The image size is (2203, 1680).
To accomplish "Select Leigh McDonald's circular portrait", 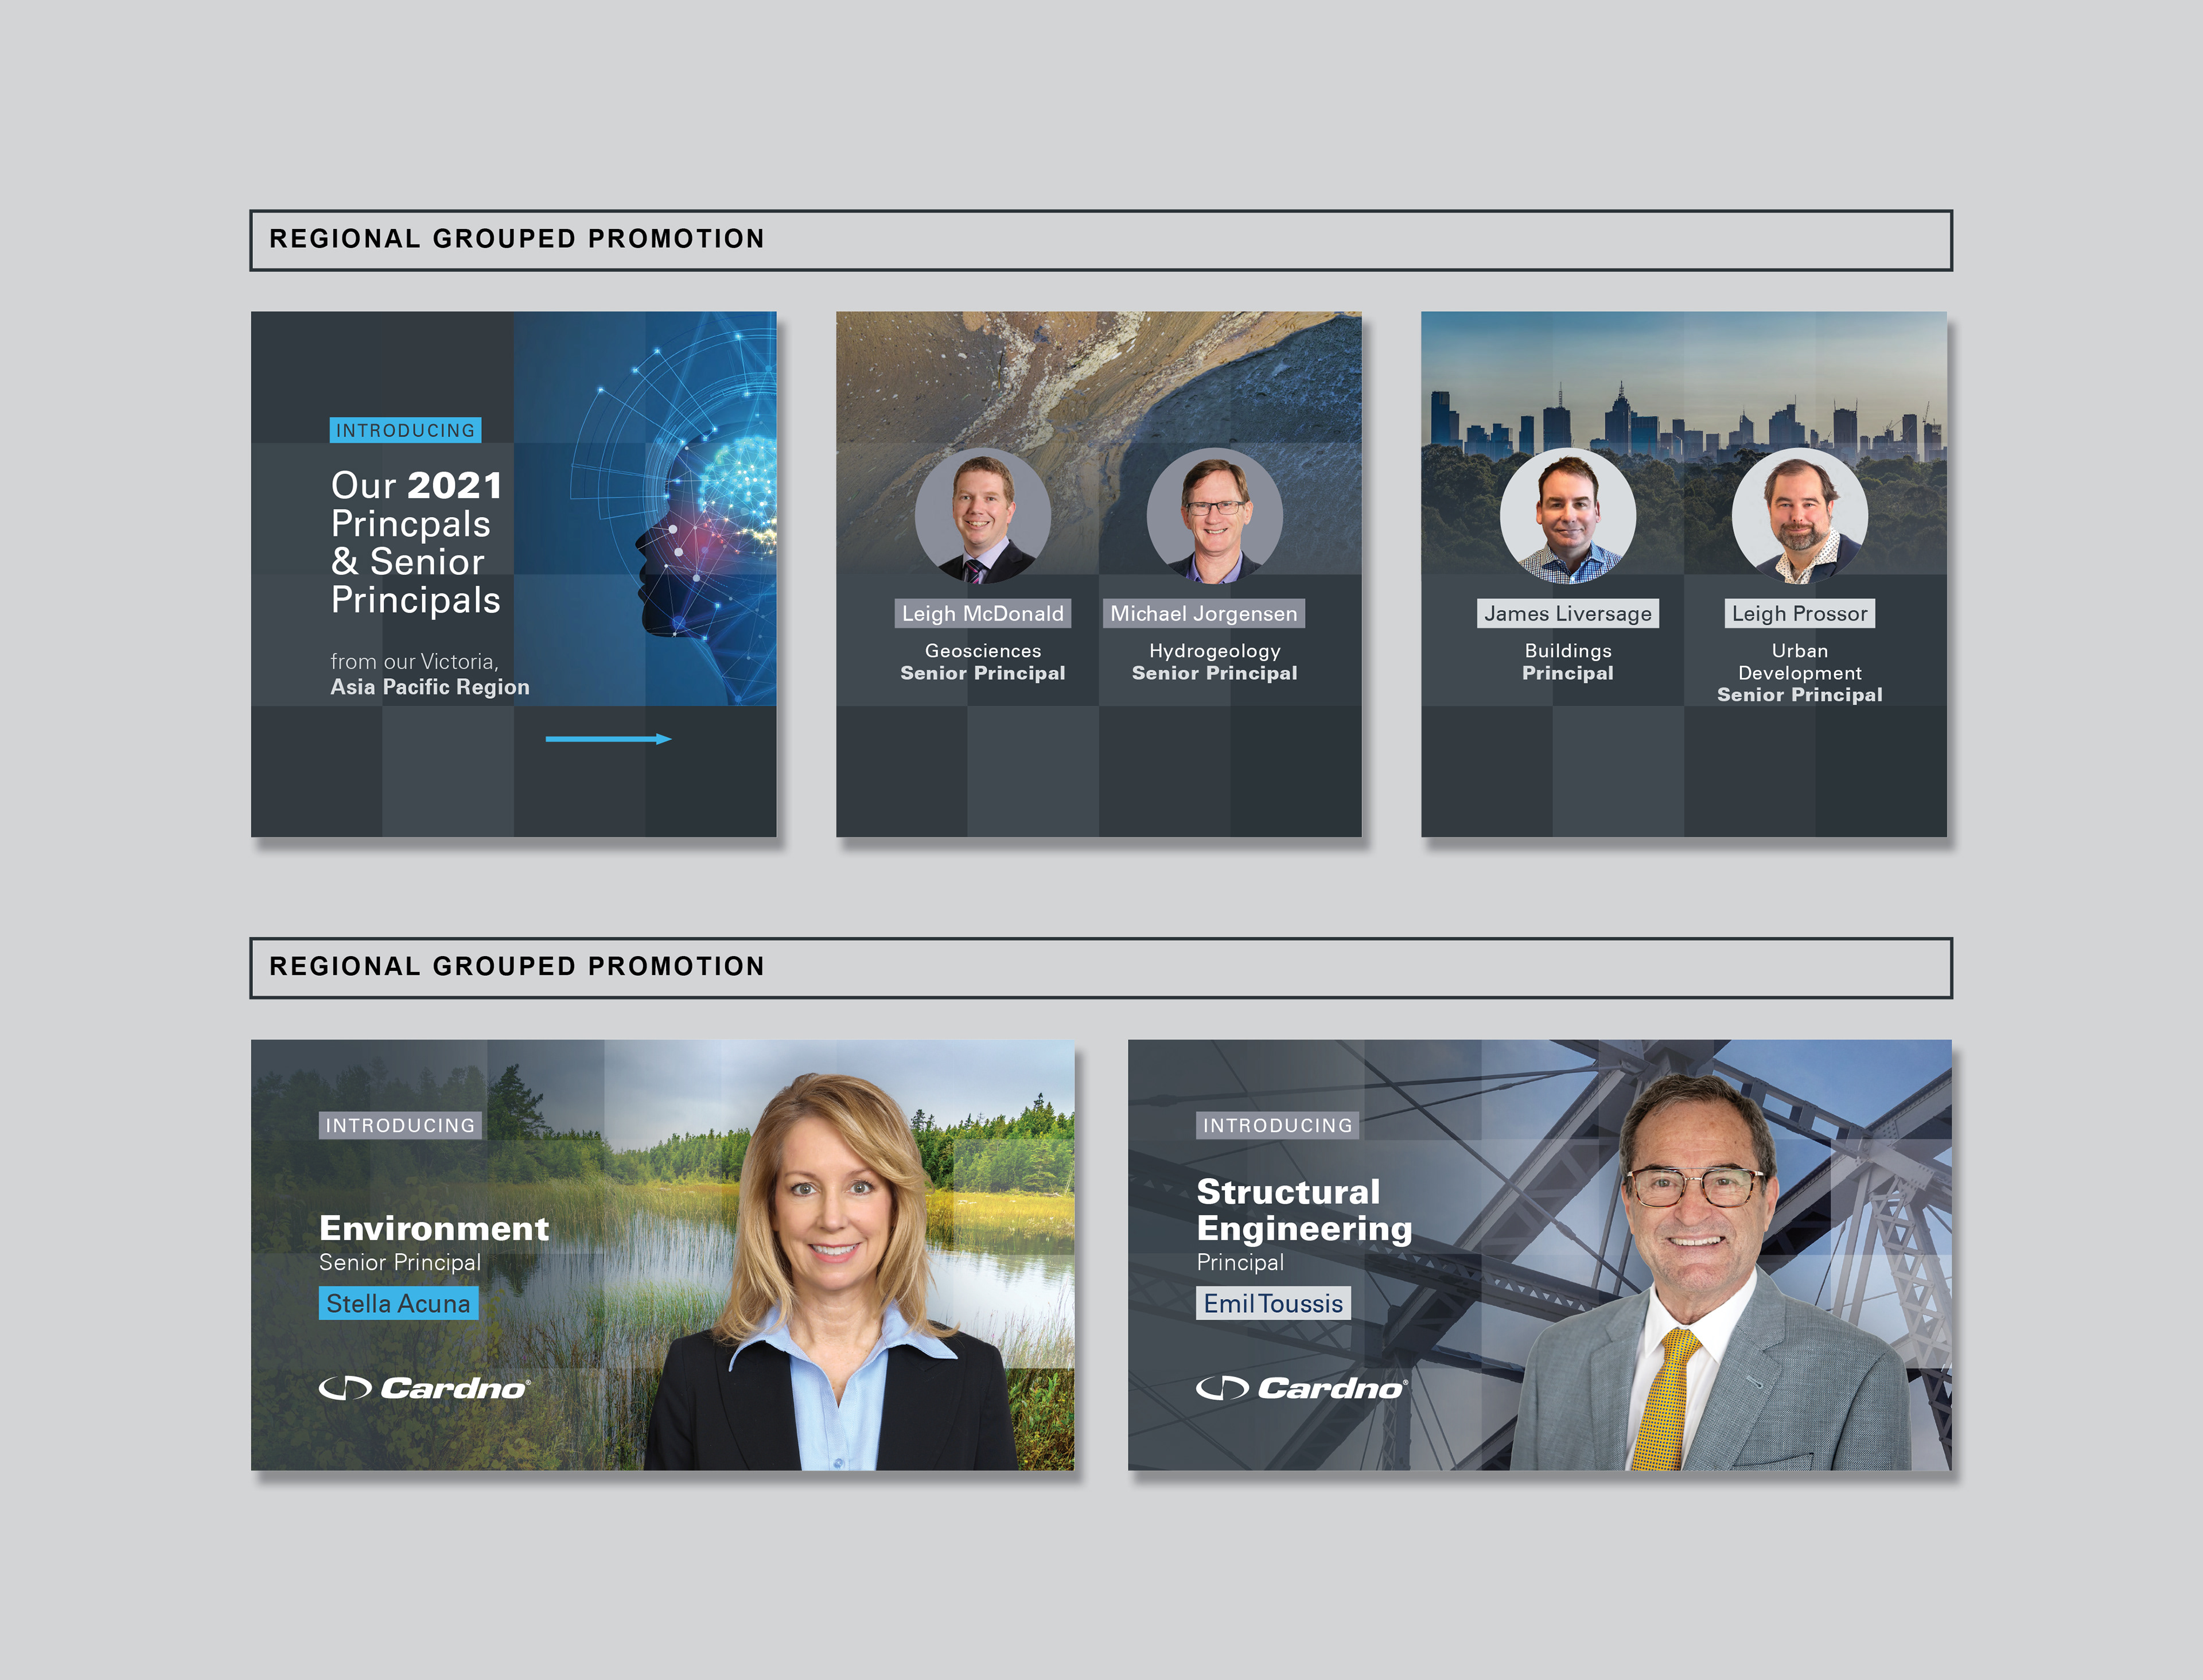I will [982, 516].
